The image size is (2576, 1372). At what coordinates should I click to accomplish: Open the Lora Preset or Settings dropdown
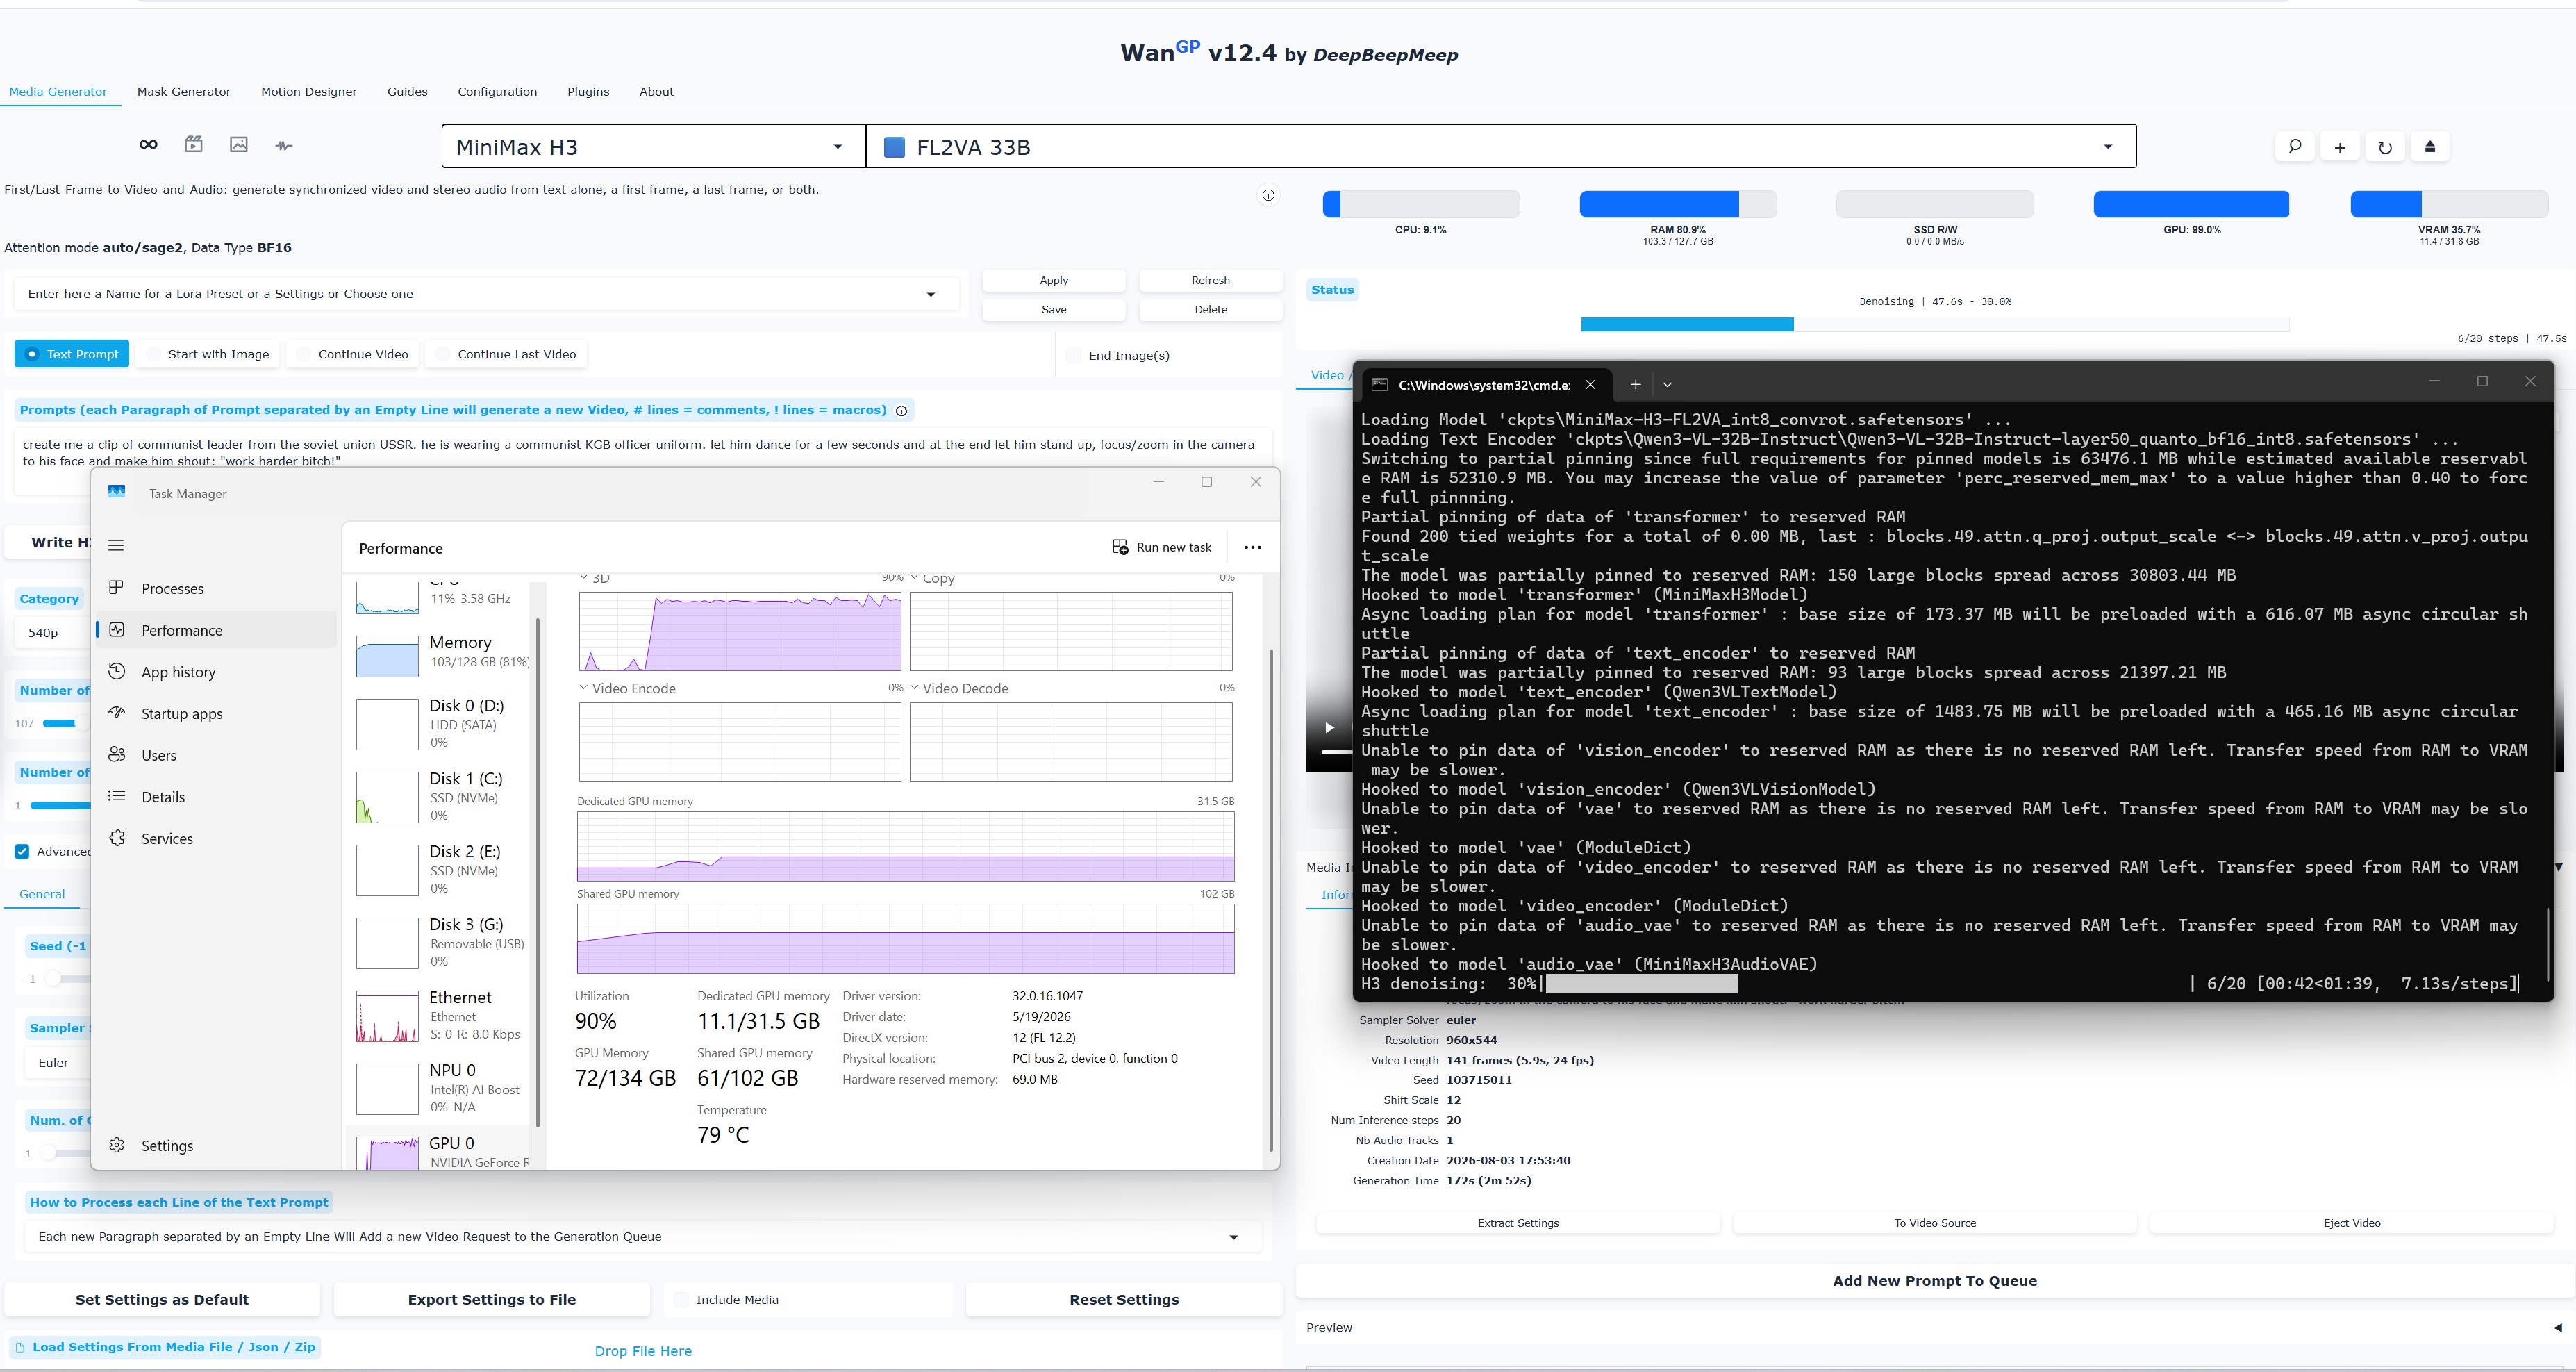486,294
